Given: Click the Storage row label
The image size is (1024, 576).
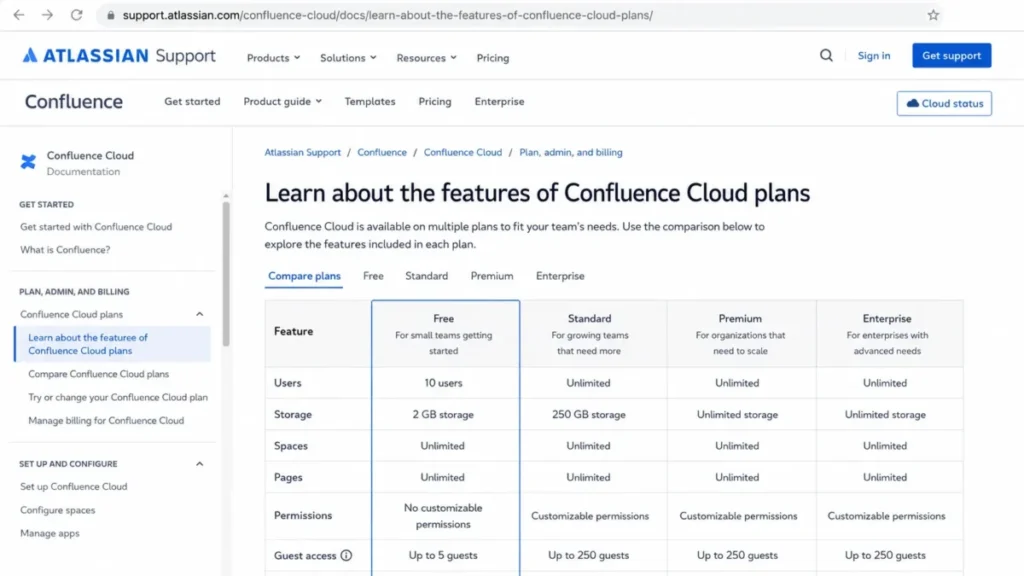Looking at the screenshot, I should click(293, 415).
